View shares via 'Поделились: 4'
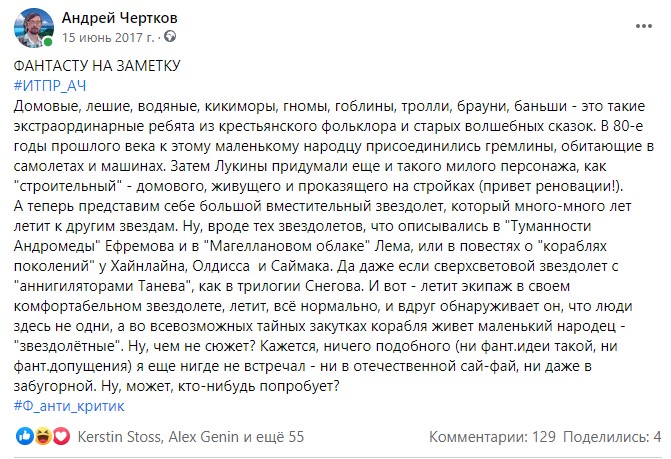This screenshot has width=671, height=459. (611, 437)
